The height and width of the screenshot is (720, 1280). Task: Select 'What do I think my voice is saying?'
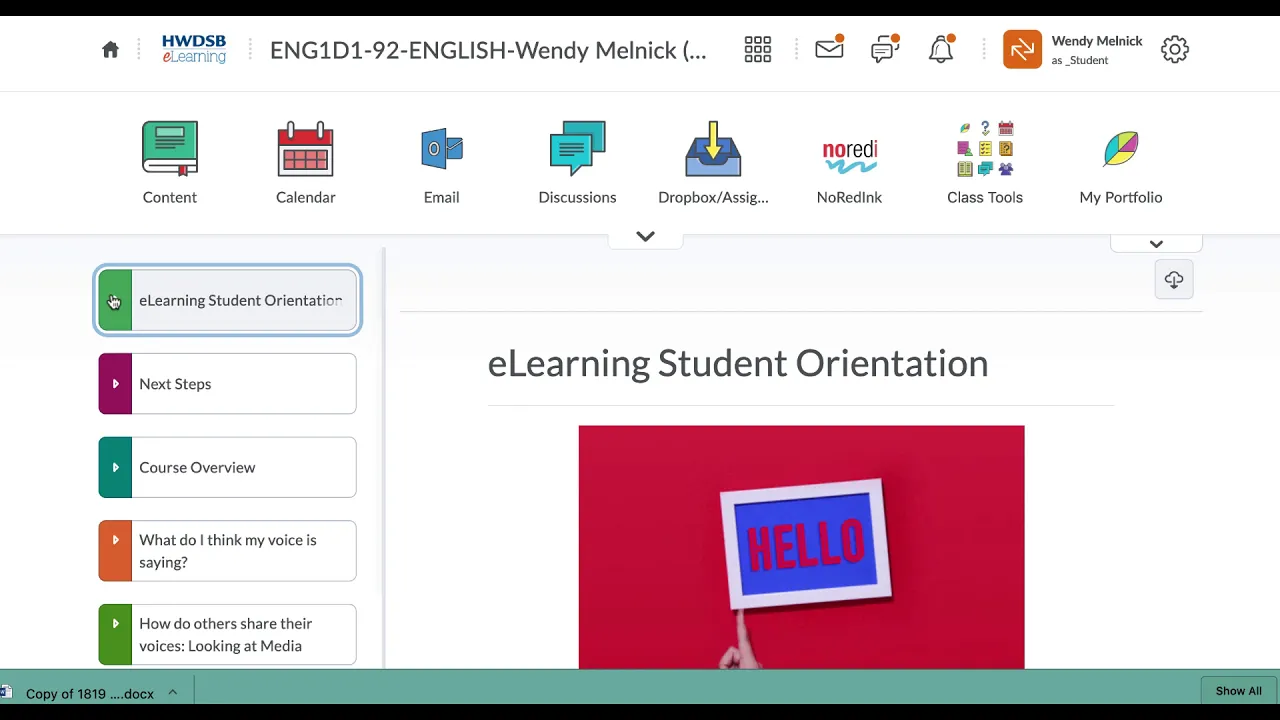[x=227, y=551]
